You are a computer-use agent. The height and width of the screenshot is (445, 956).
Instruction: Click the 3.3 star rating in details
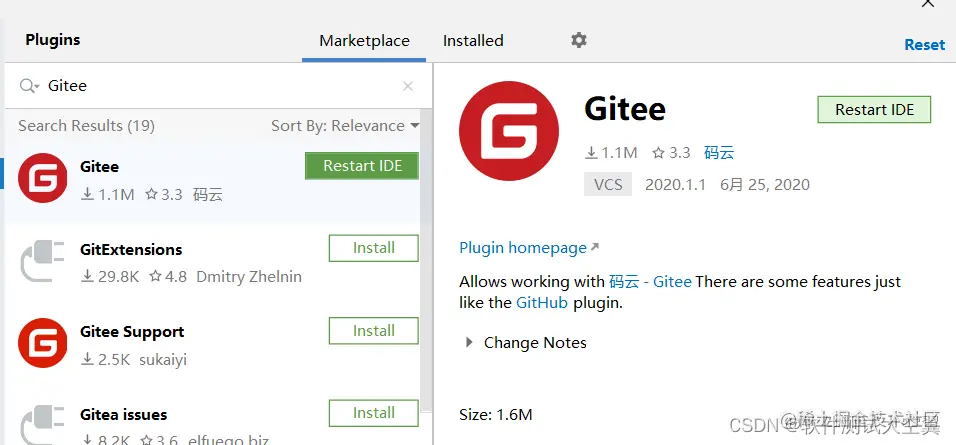click(671, 152)
